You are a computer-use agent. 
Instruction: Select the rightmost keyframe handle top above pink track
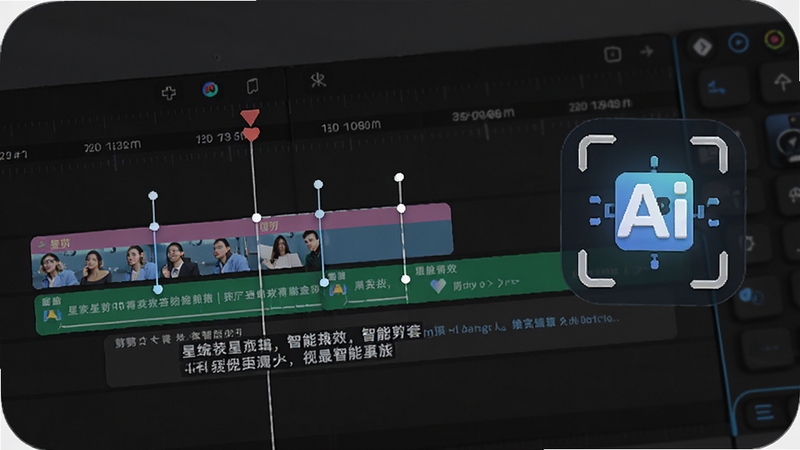click(399, 177)
